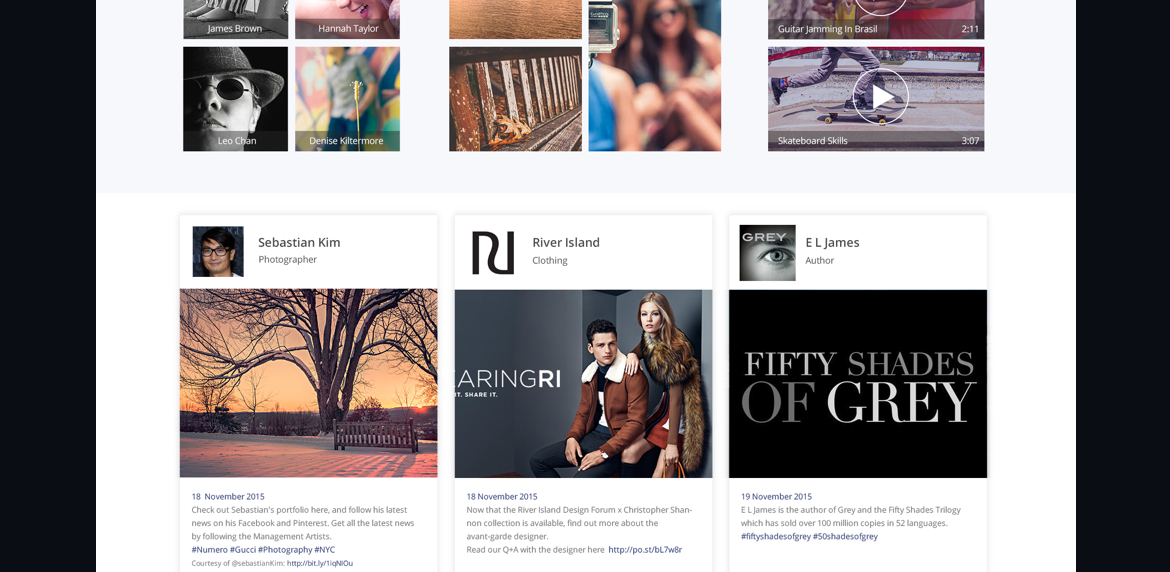The image size is (1170, 572).
Task: Click the River Island logo icon
Action: point(493,252)
